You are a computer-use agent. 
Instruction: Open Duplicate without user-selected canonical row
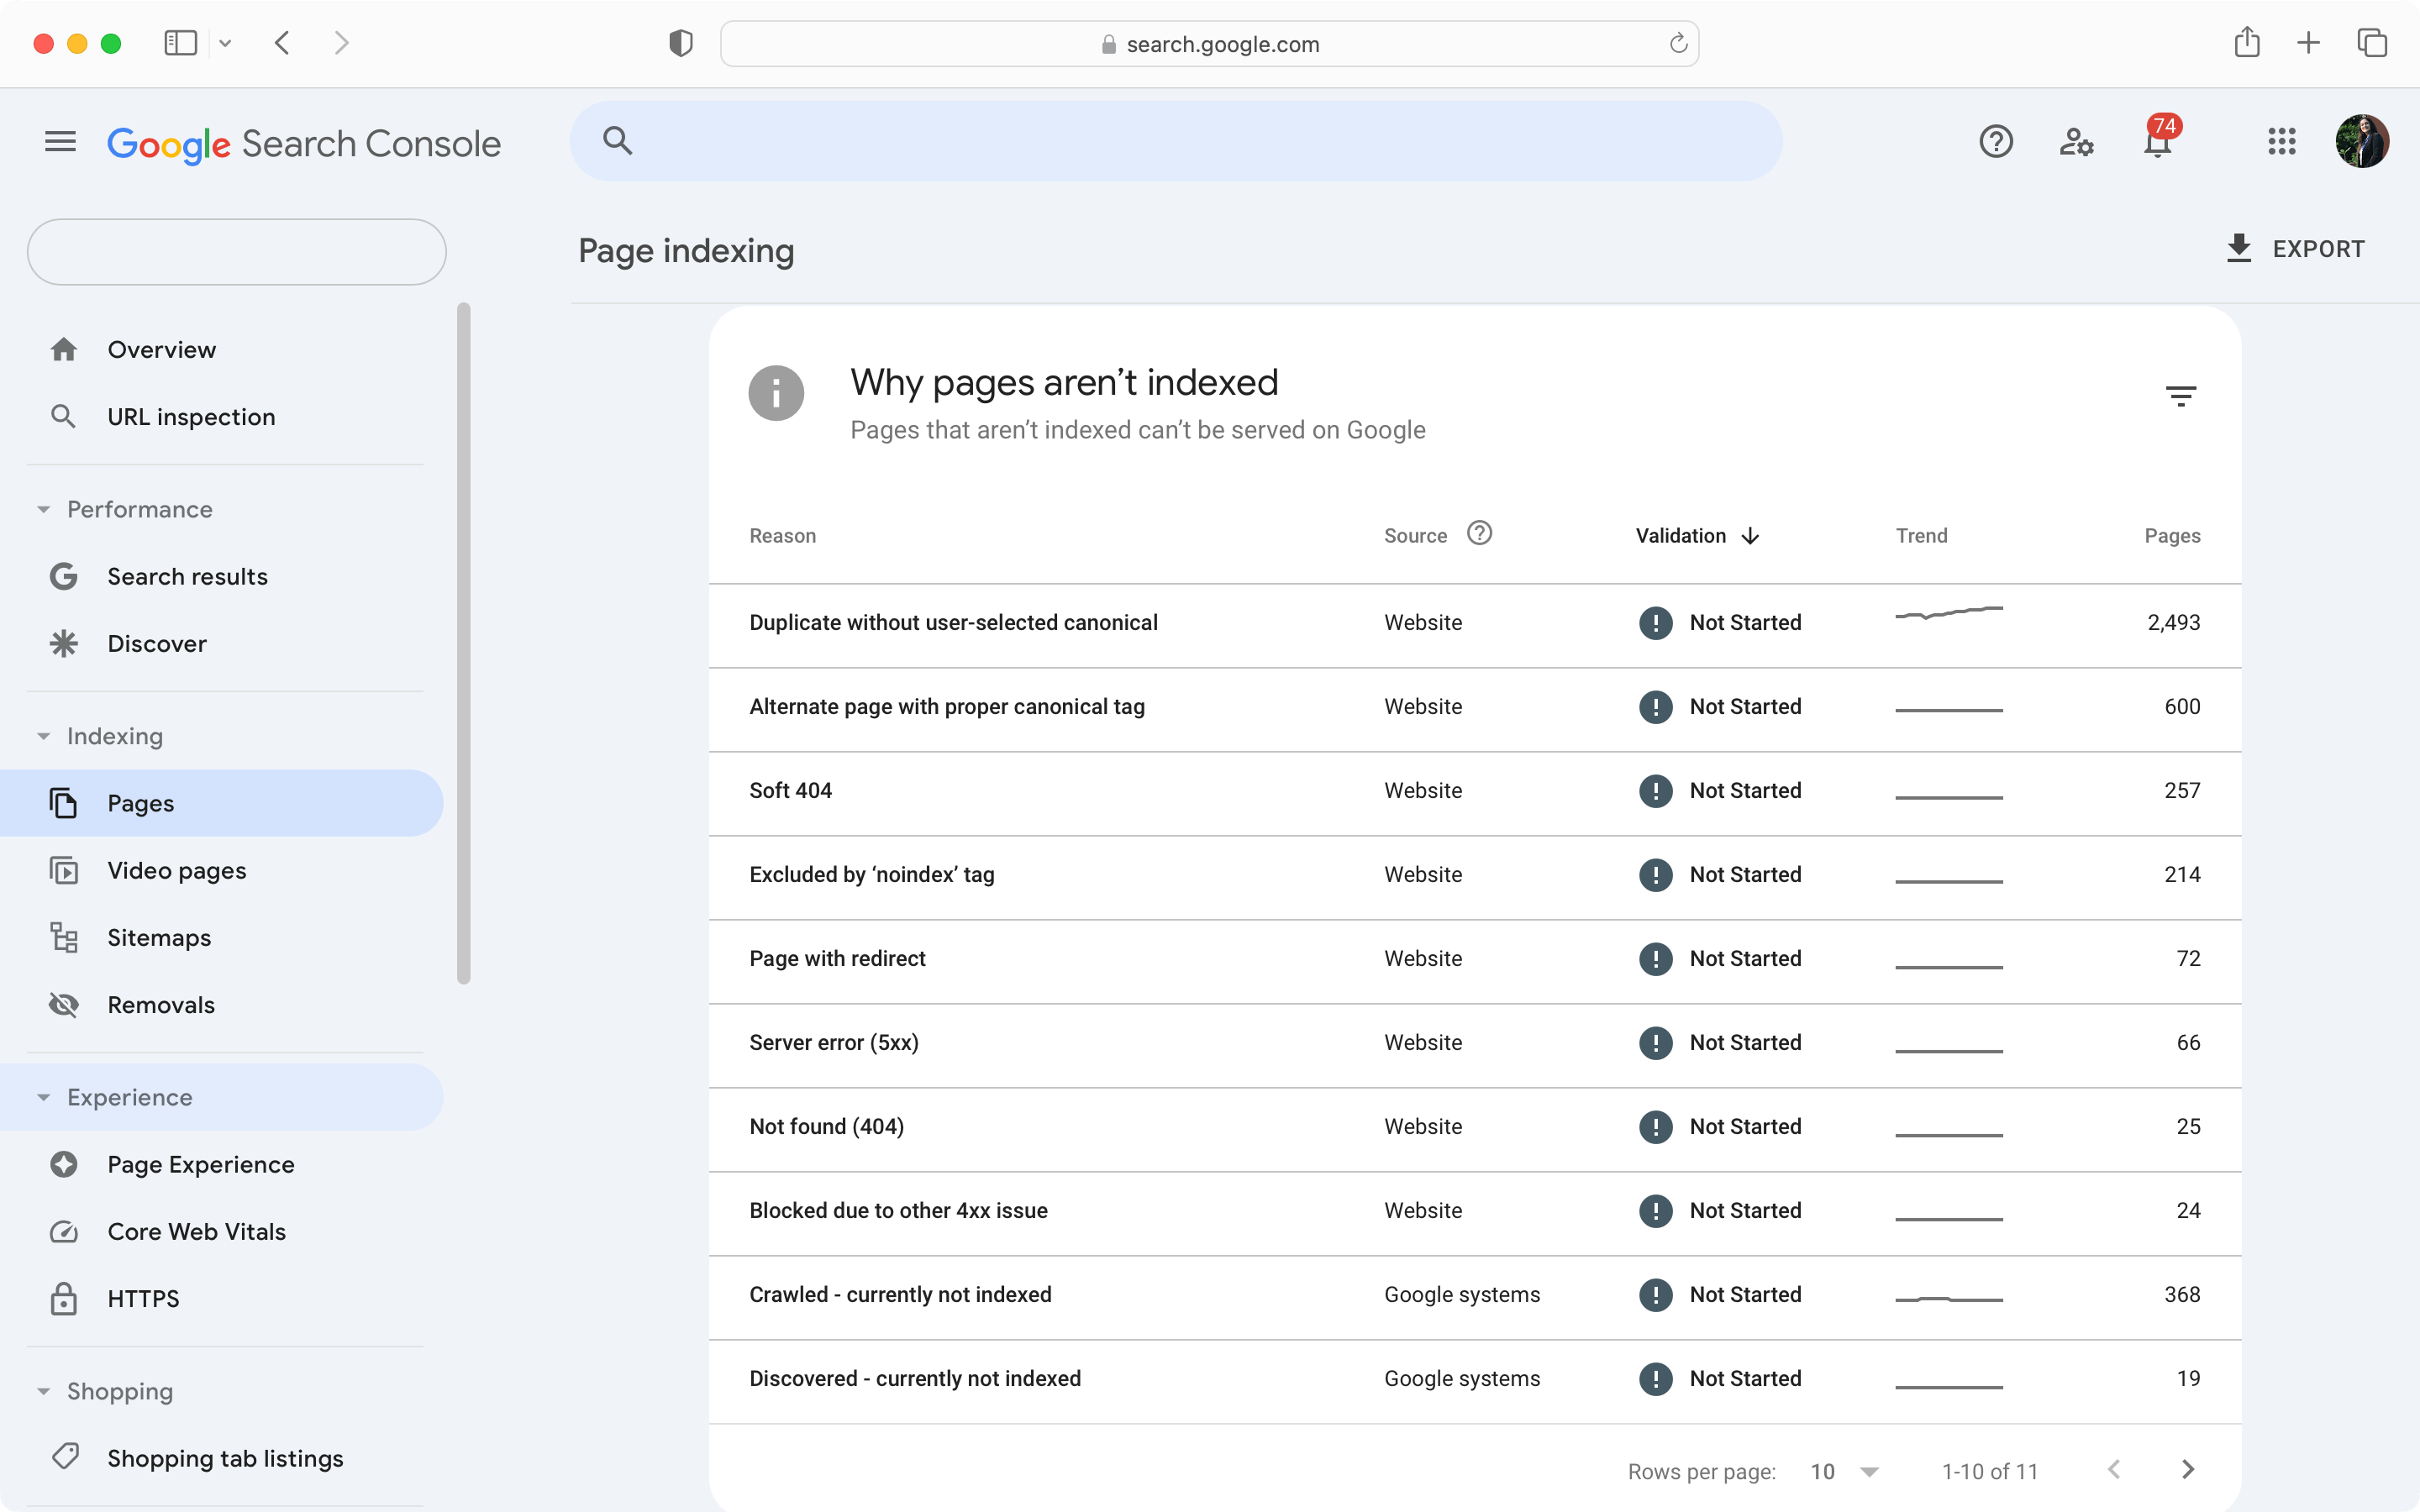(1475, 626)
